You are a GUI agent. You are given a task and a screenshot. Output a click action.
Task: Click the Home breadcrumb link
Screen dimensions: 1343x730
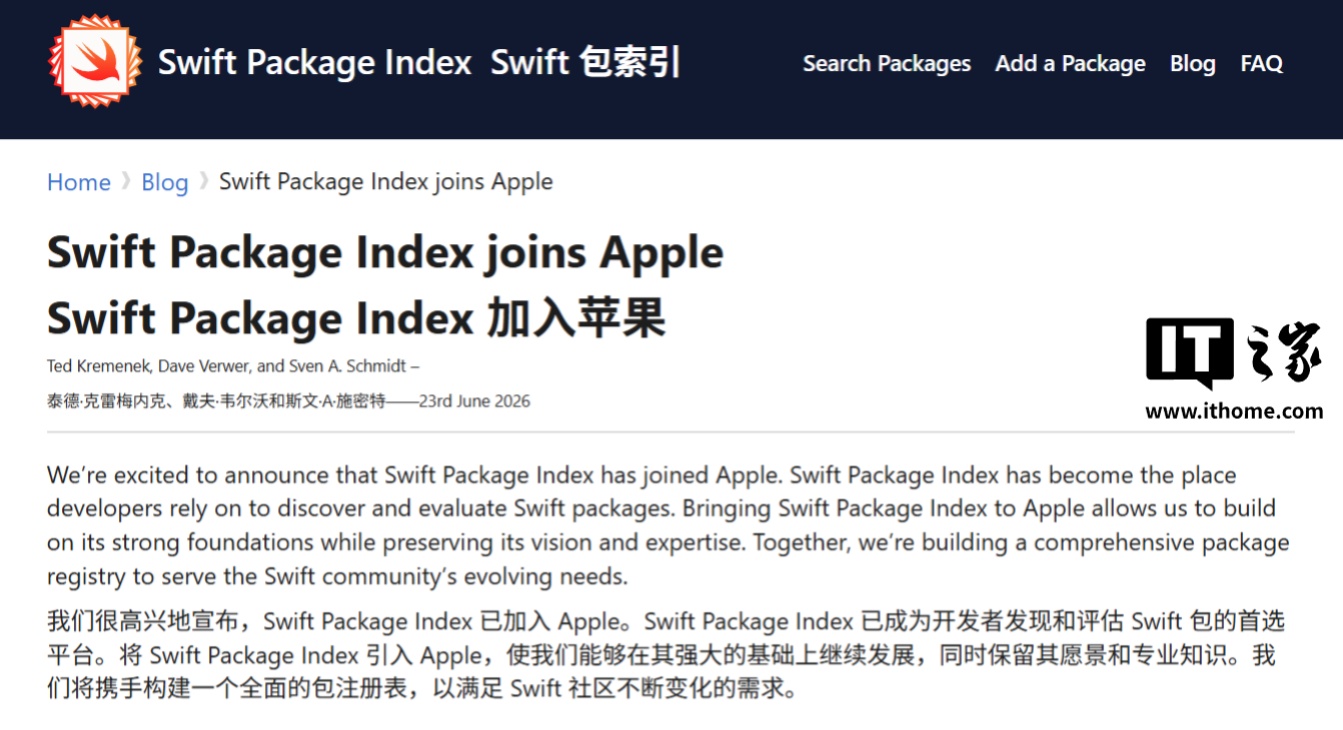click(x=79, y=182)
